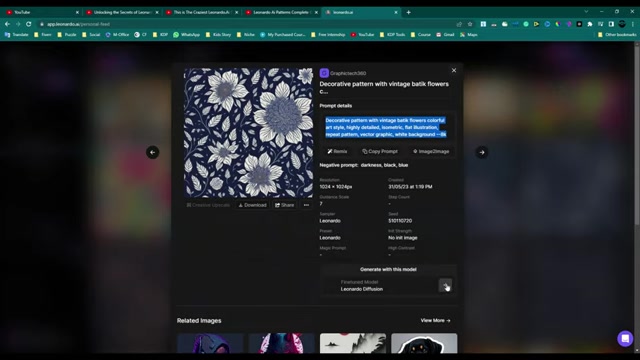The image size is (640, 360).
Task: Switch to Leonardo Ai Patterns Complete tab
Action: [x=281, y=12]
